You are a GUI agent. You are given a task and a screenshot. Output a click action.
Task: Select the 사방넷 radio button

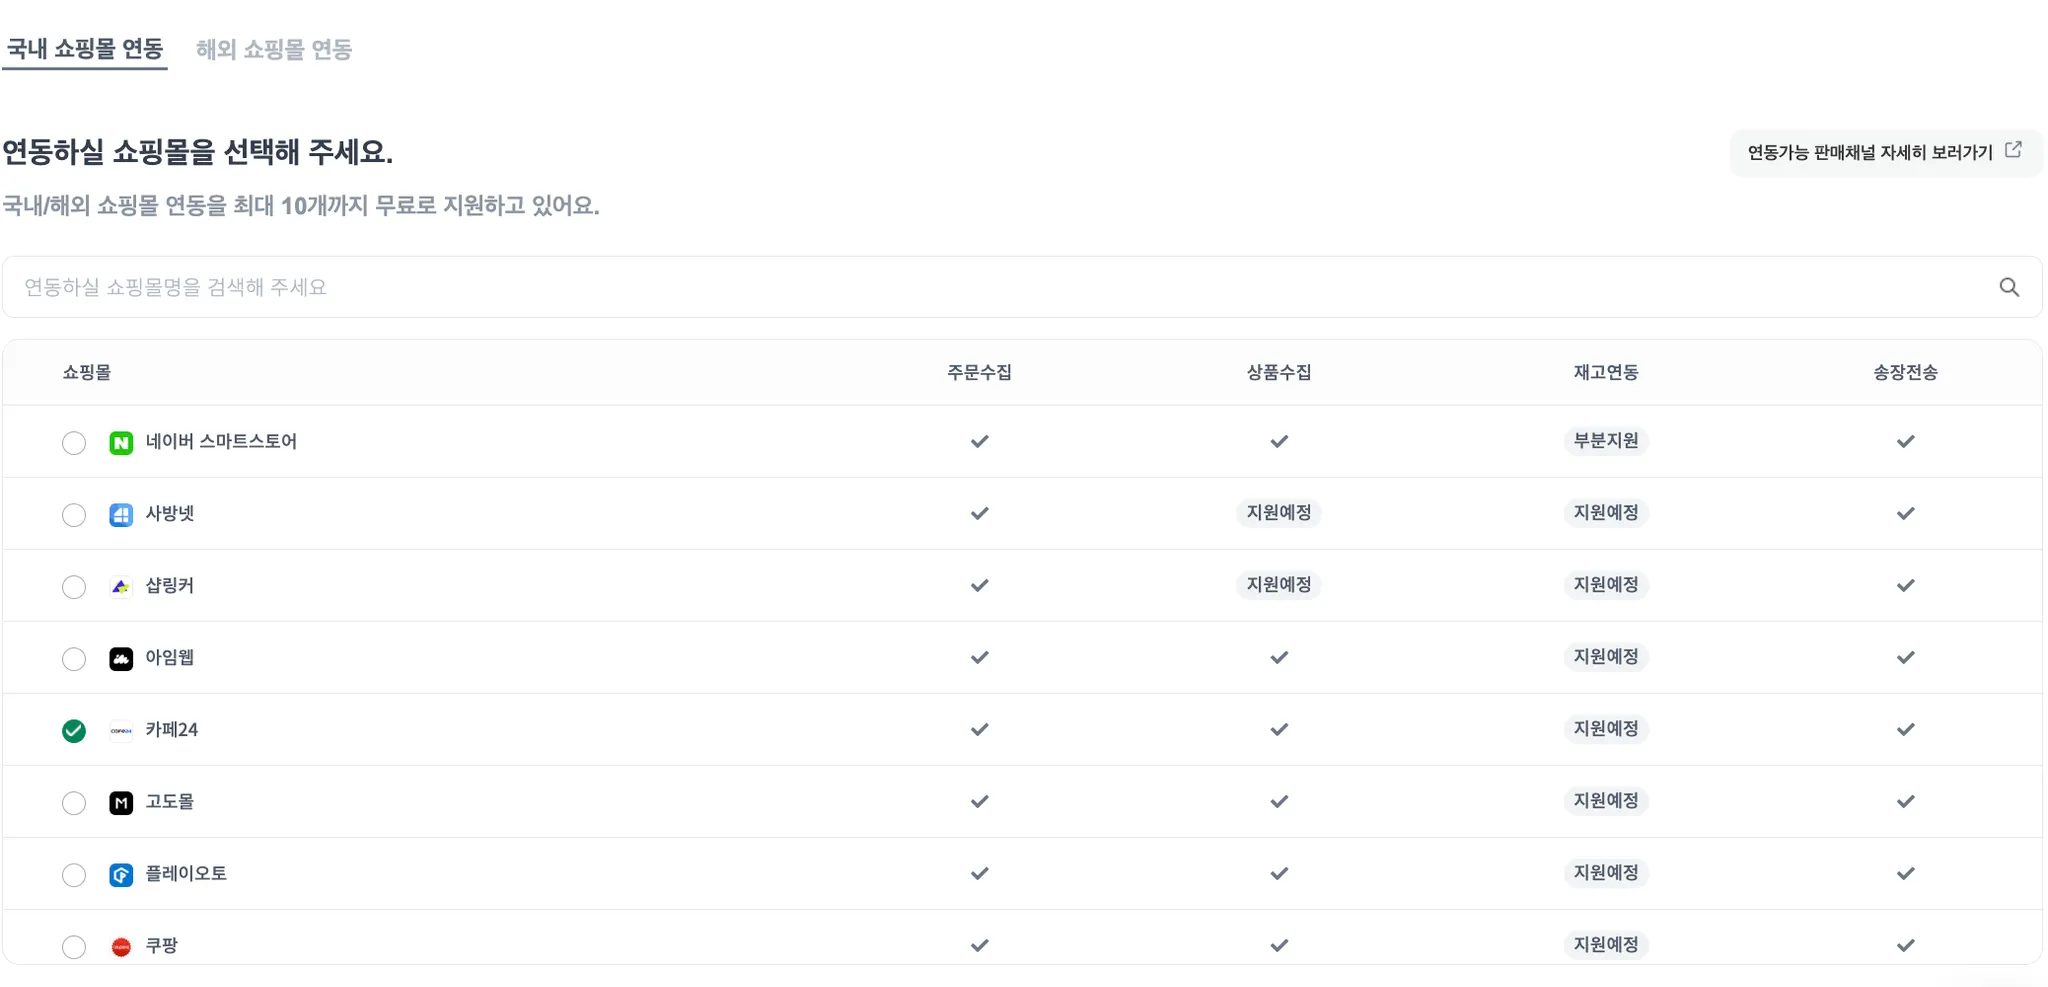(74, 515)
